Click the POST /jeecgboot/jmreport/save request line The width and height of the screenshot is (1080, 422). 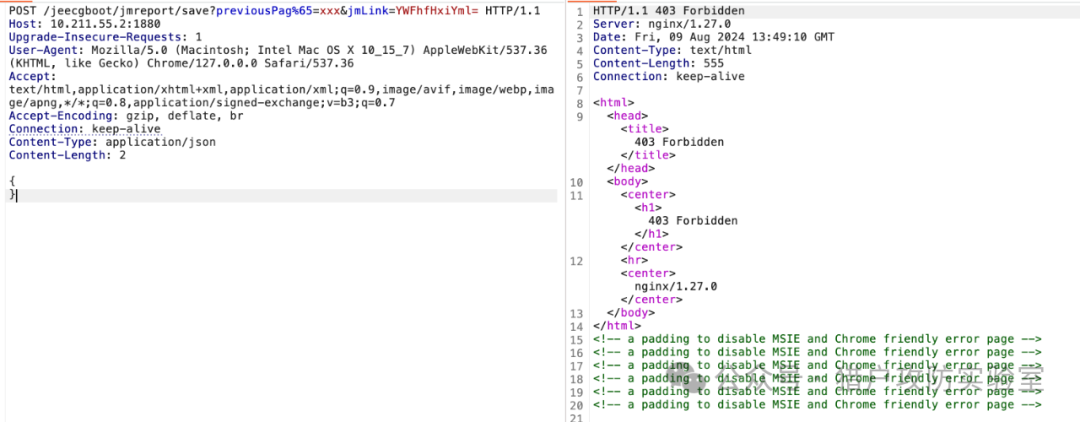click(274, 11)
